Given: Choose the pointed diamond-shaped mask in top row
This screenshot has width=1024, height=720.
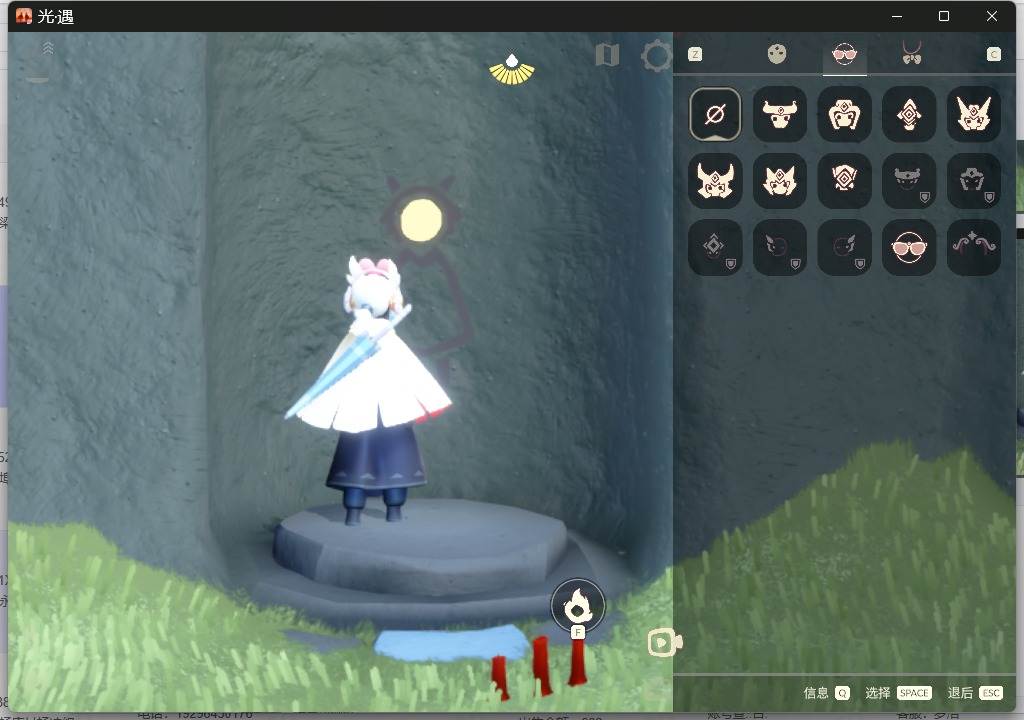Looking at the screenshot, I should (909, 114).
